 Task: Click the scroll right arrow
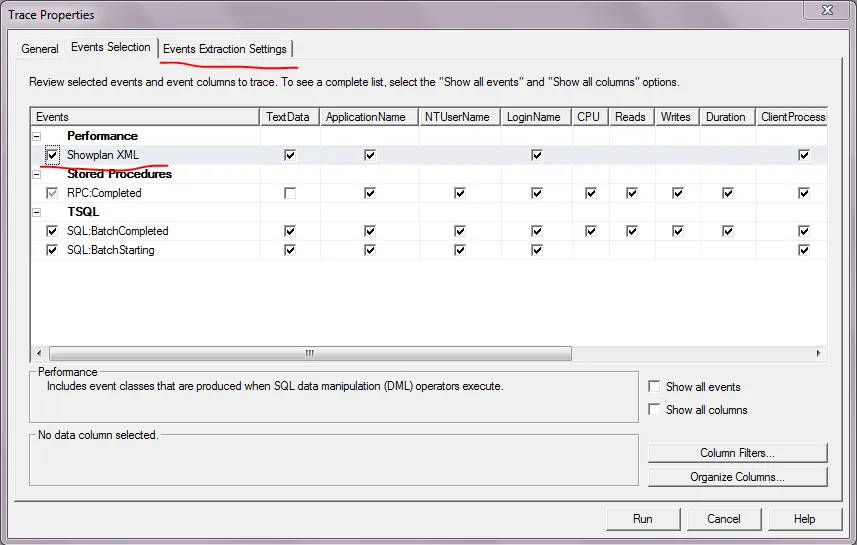818,354
